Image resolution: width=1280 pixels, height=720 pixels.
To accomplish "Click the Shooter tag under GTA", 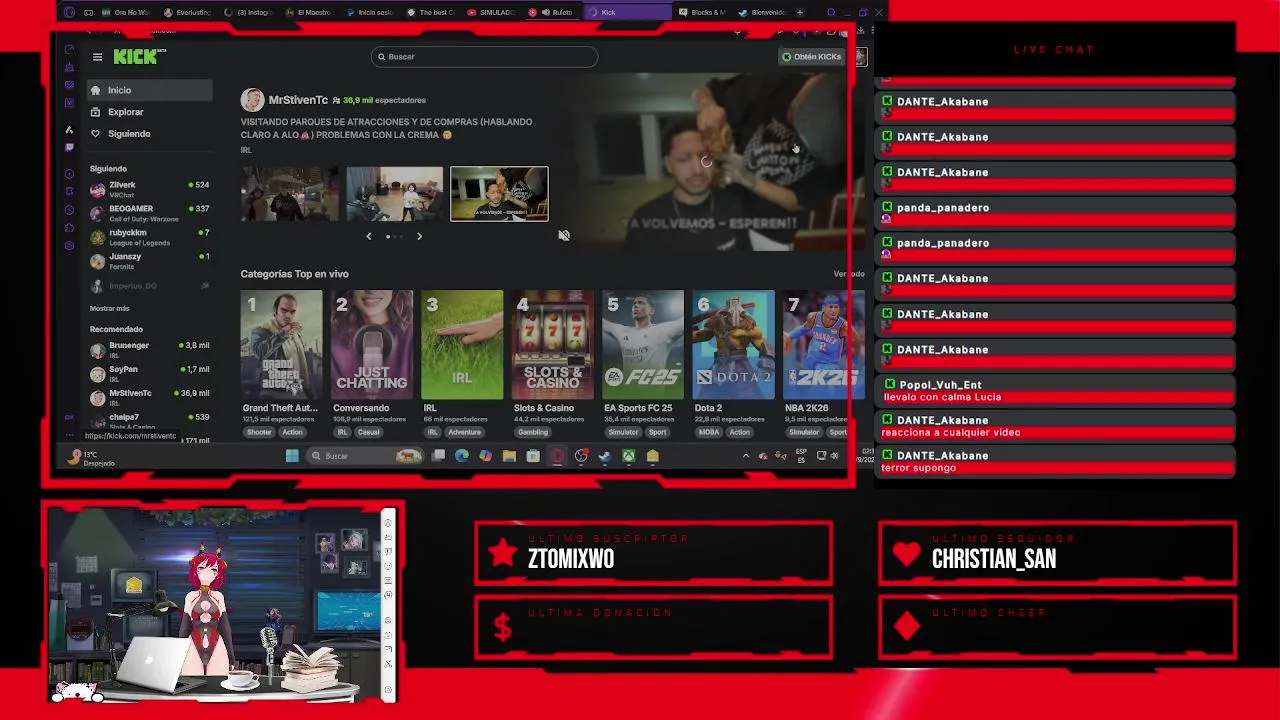I will coord(259,432).
